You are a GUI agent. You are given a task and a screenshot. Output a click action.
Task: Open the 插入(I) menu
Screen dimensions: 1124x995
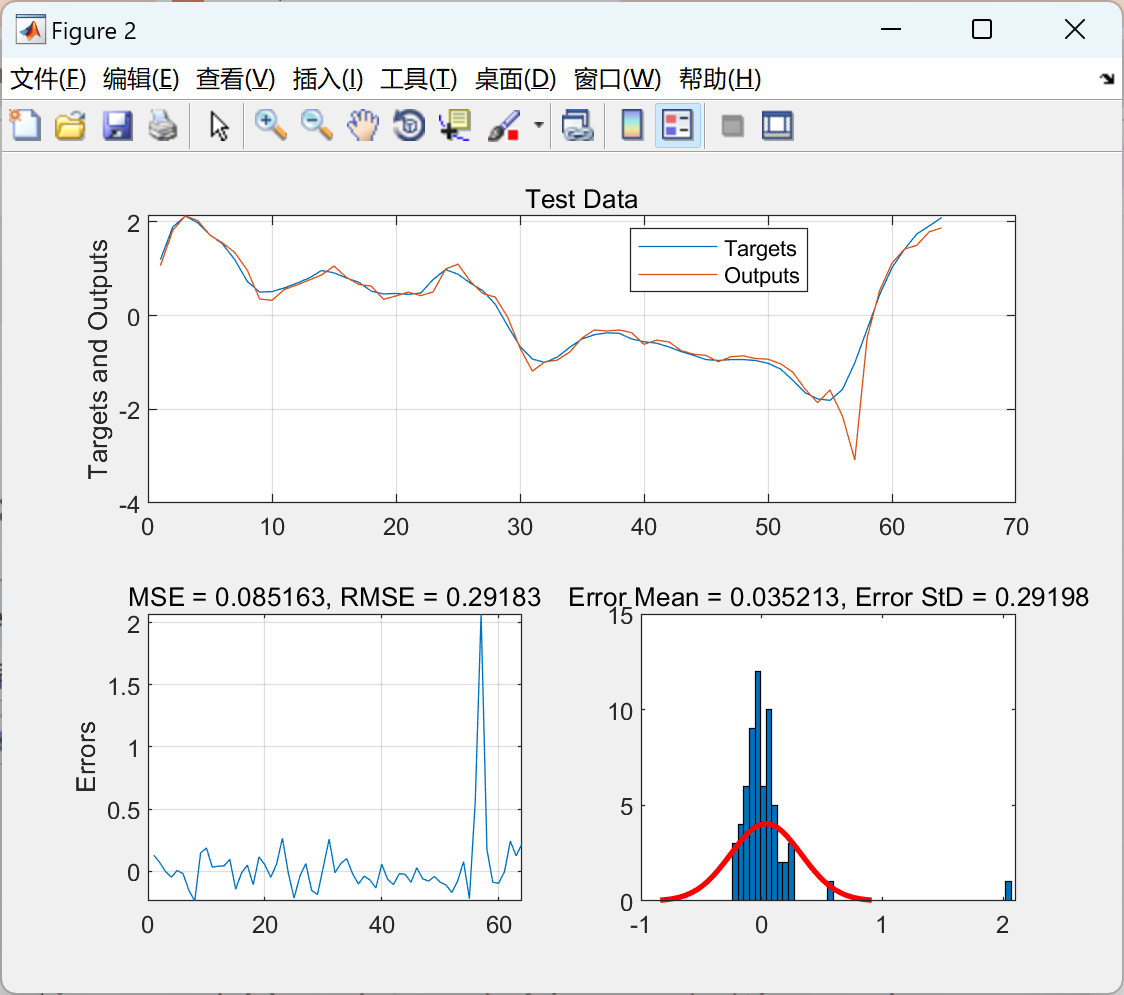tap(328, 79)
